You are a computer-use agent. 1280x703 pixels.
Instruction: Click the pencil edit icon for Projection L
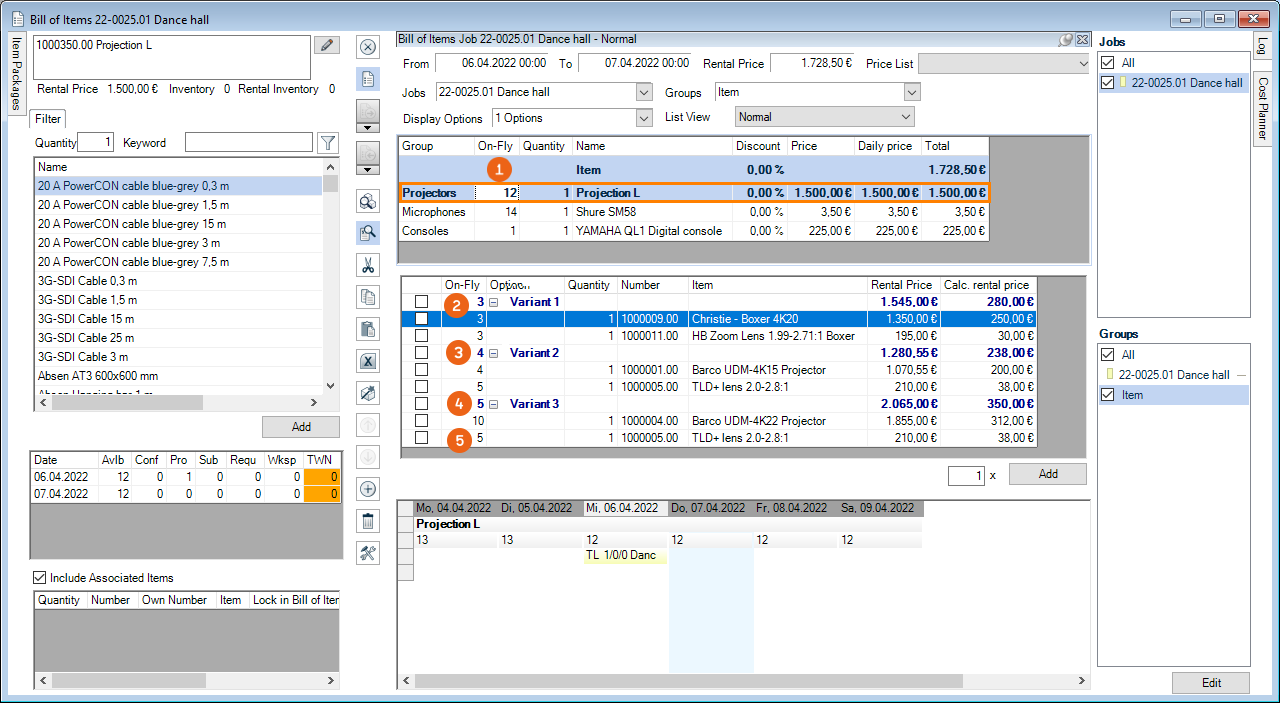pos(326,45)
